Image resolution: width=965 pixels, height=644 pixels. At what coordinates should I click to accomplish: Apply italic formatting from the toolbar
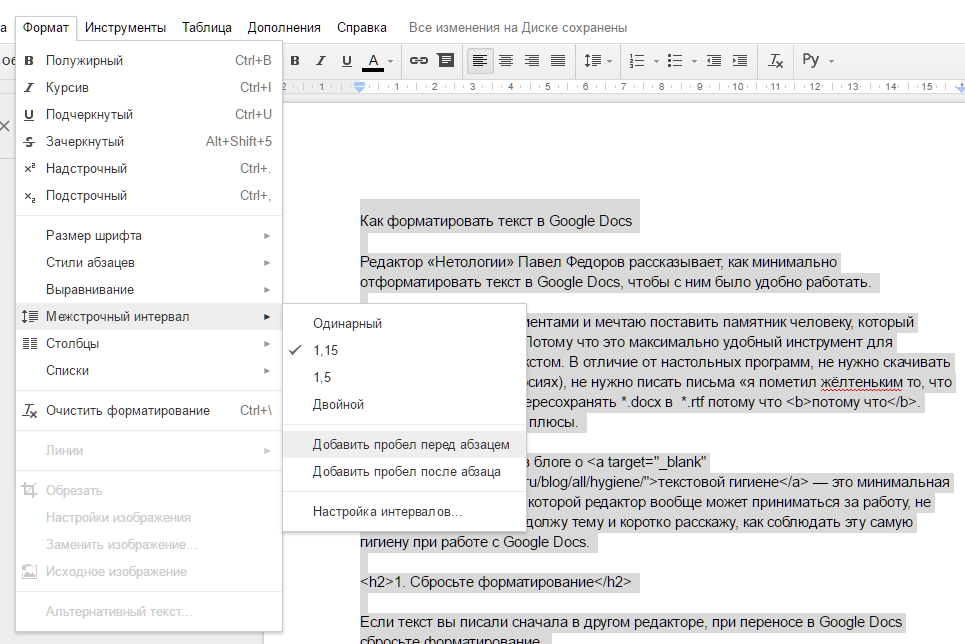click(320, 60)
